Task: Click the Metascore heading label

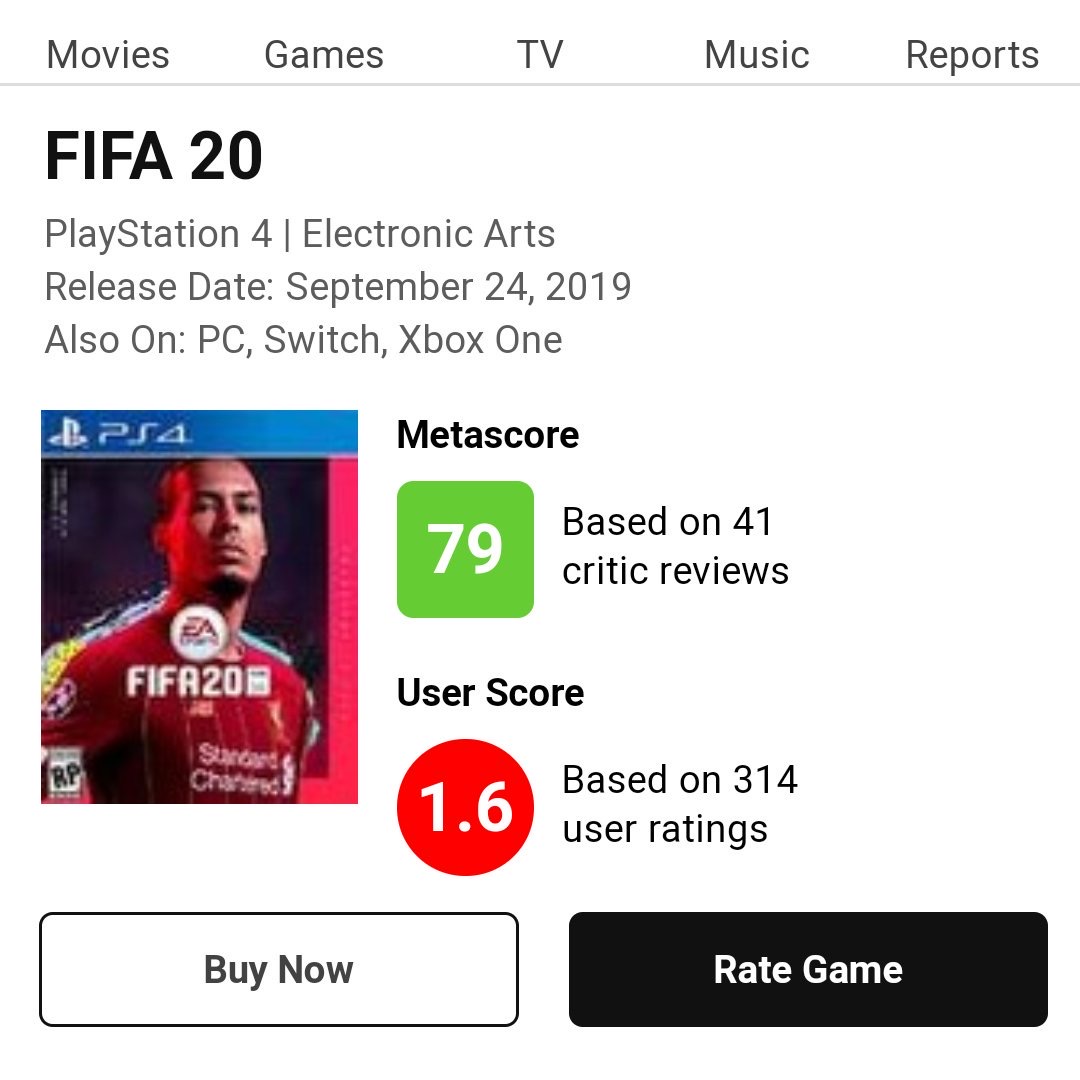Action: pyautogui.click(x=488, y=435)
